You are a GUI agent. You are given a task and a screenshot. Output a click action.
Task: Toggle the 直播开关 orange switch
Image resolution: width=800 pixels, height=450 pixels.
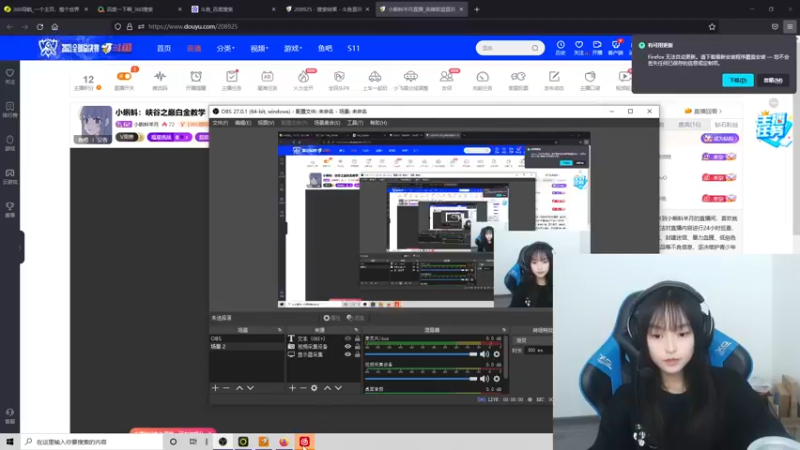(124, 77)
